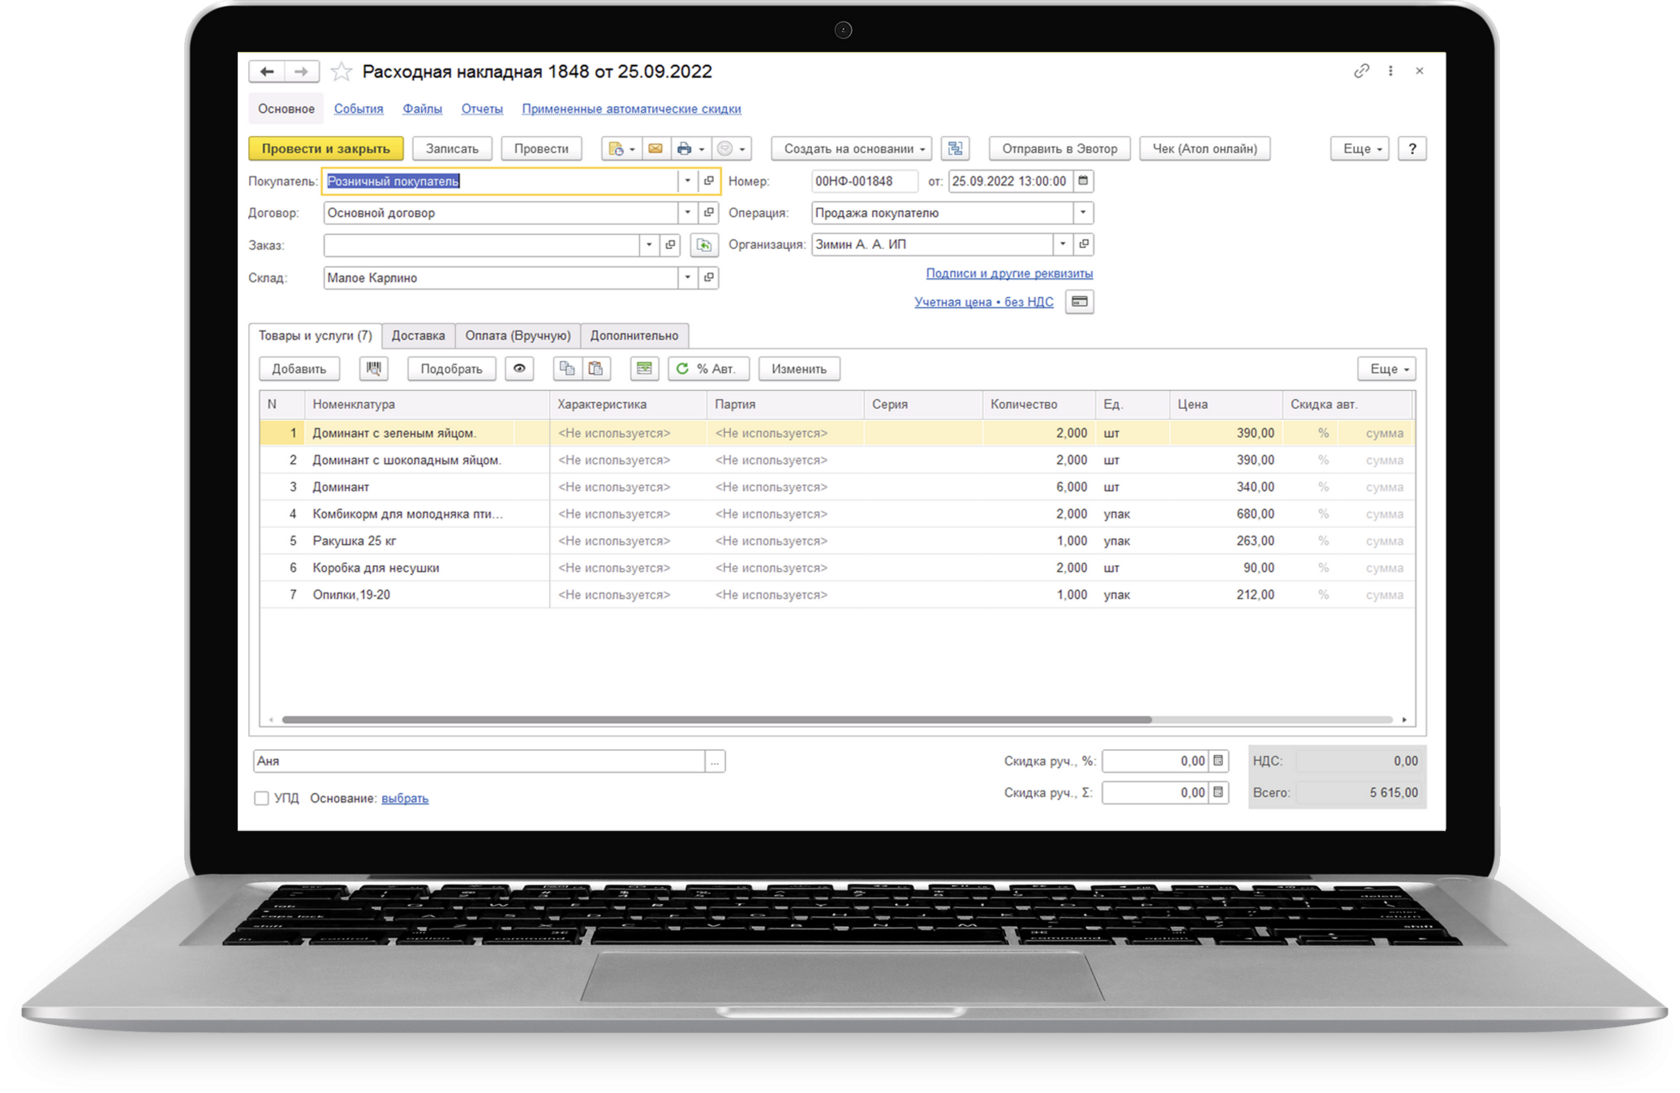Open the Файлы section
This screenshot has height=1093, width=1680.
(x=422, y=109)
